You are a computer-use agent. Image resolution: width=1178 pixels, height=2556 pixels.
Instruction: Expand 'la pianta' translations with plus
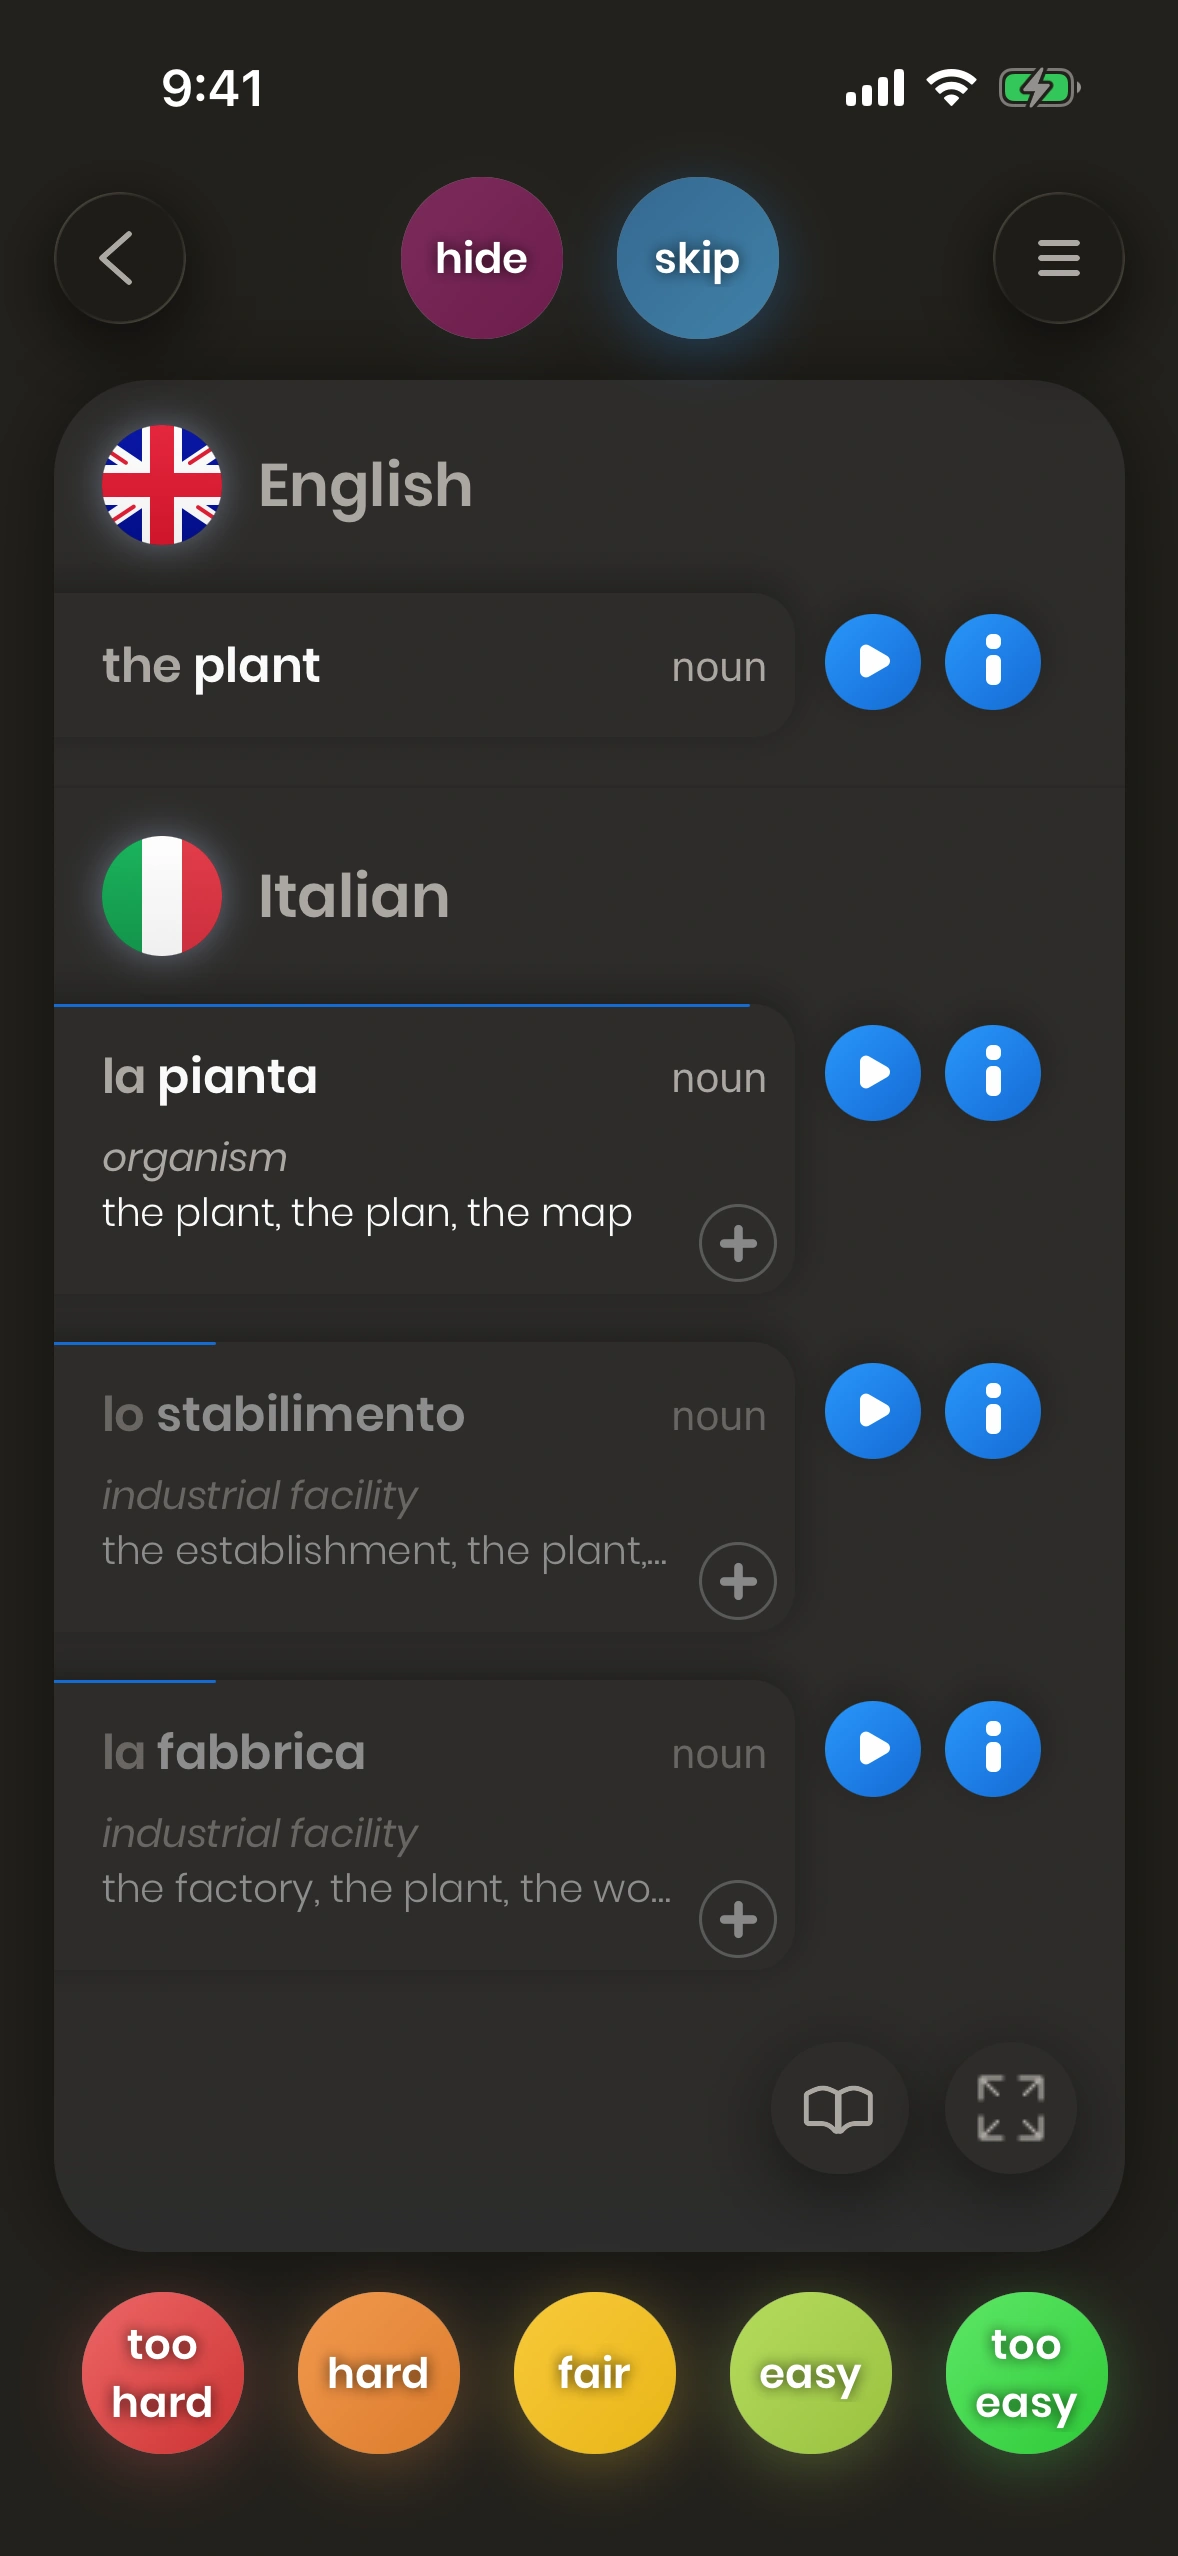[738, 1243]
